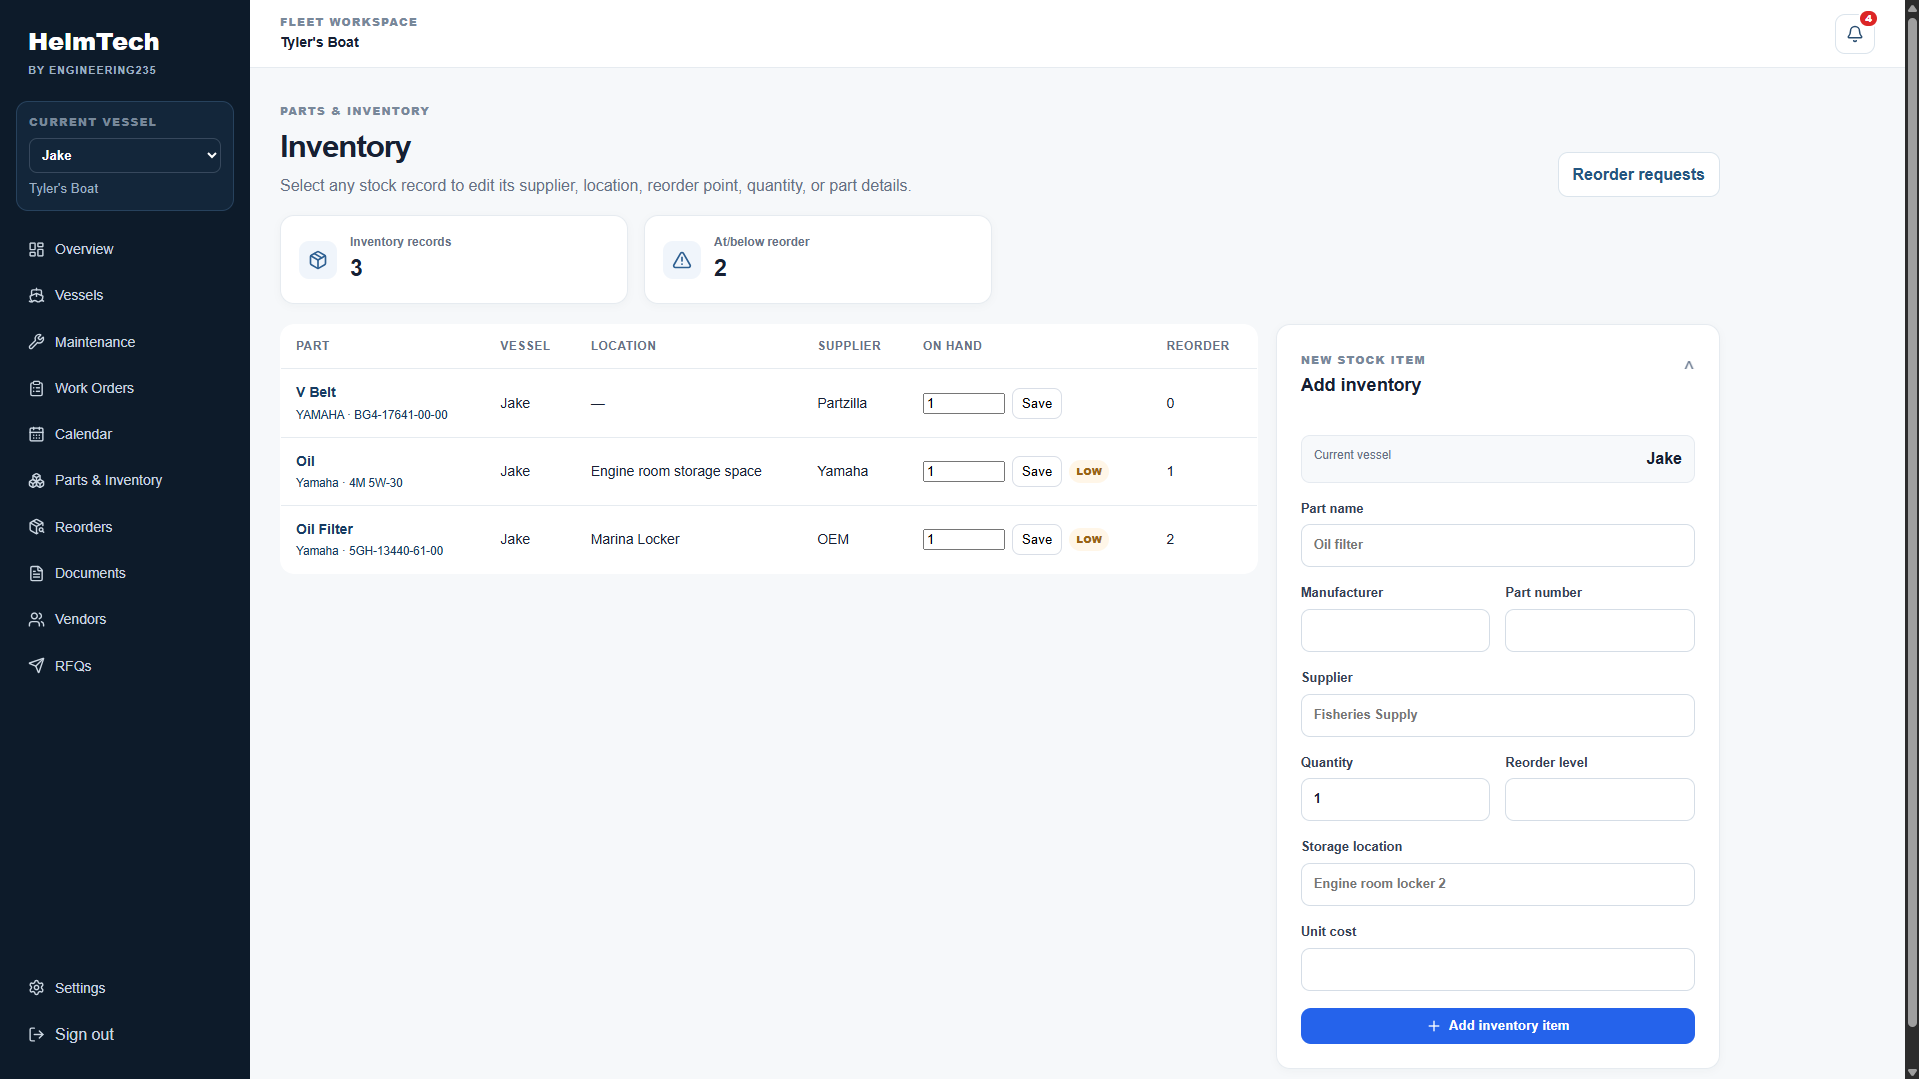This screenshot has height=1079, width=1919.
Task: Click the RFQs paper plane icon
Action: [37, 666]
